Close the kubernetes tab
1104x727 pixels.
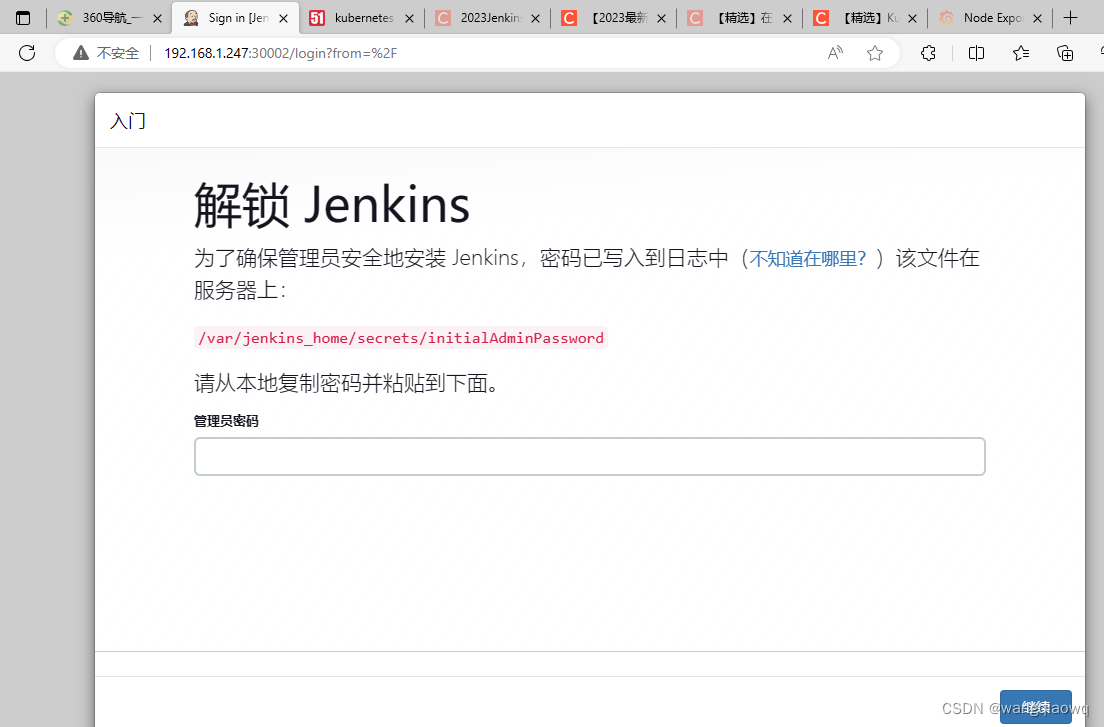click(x=409, y=18)
